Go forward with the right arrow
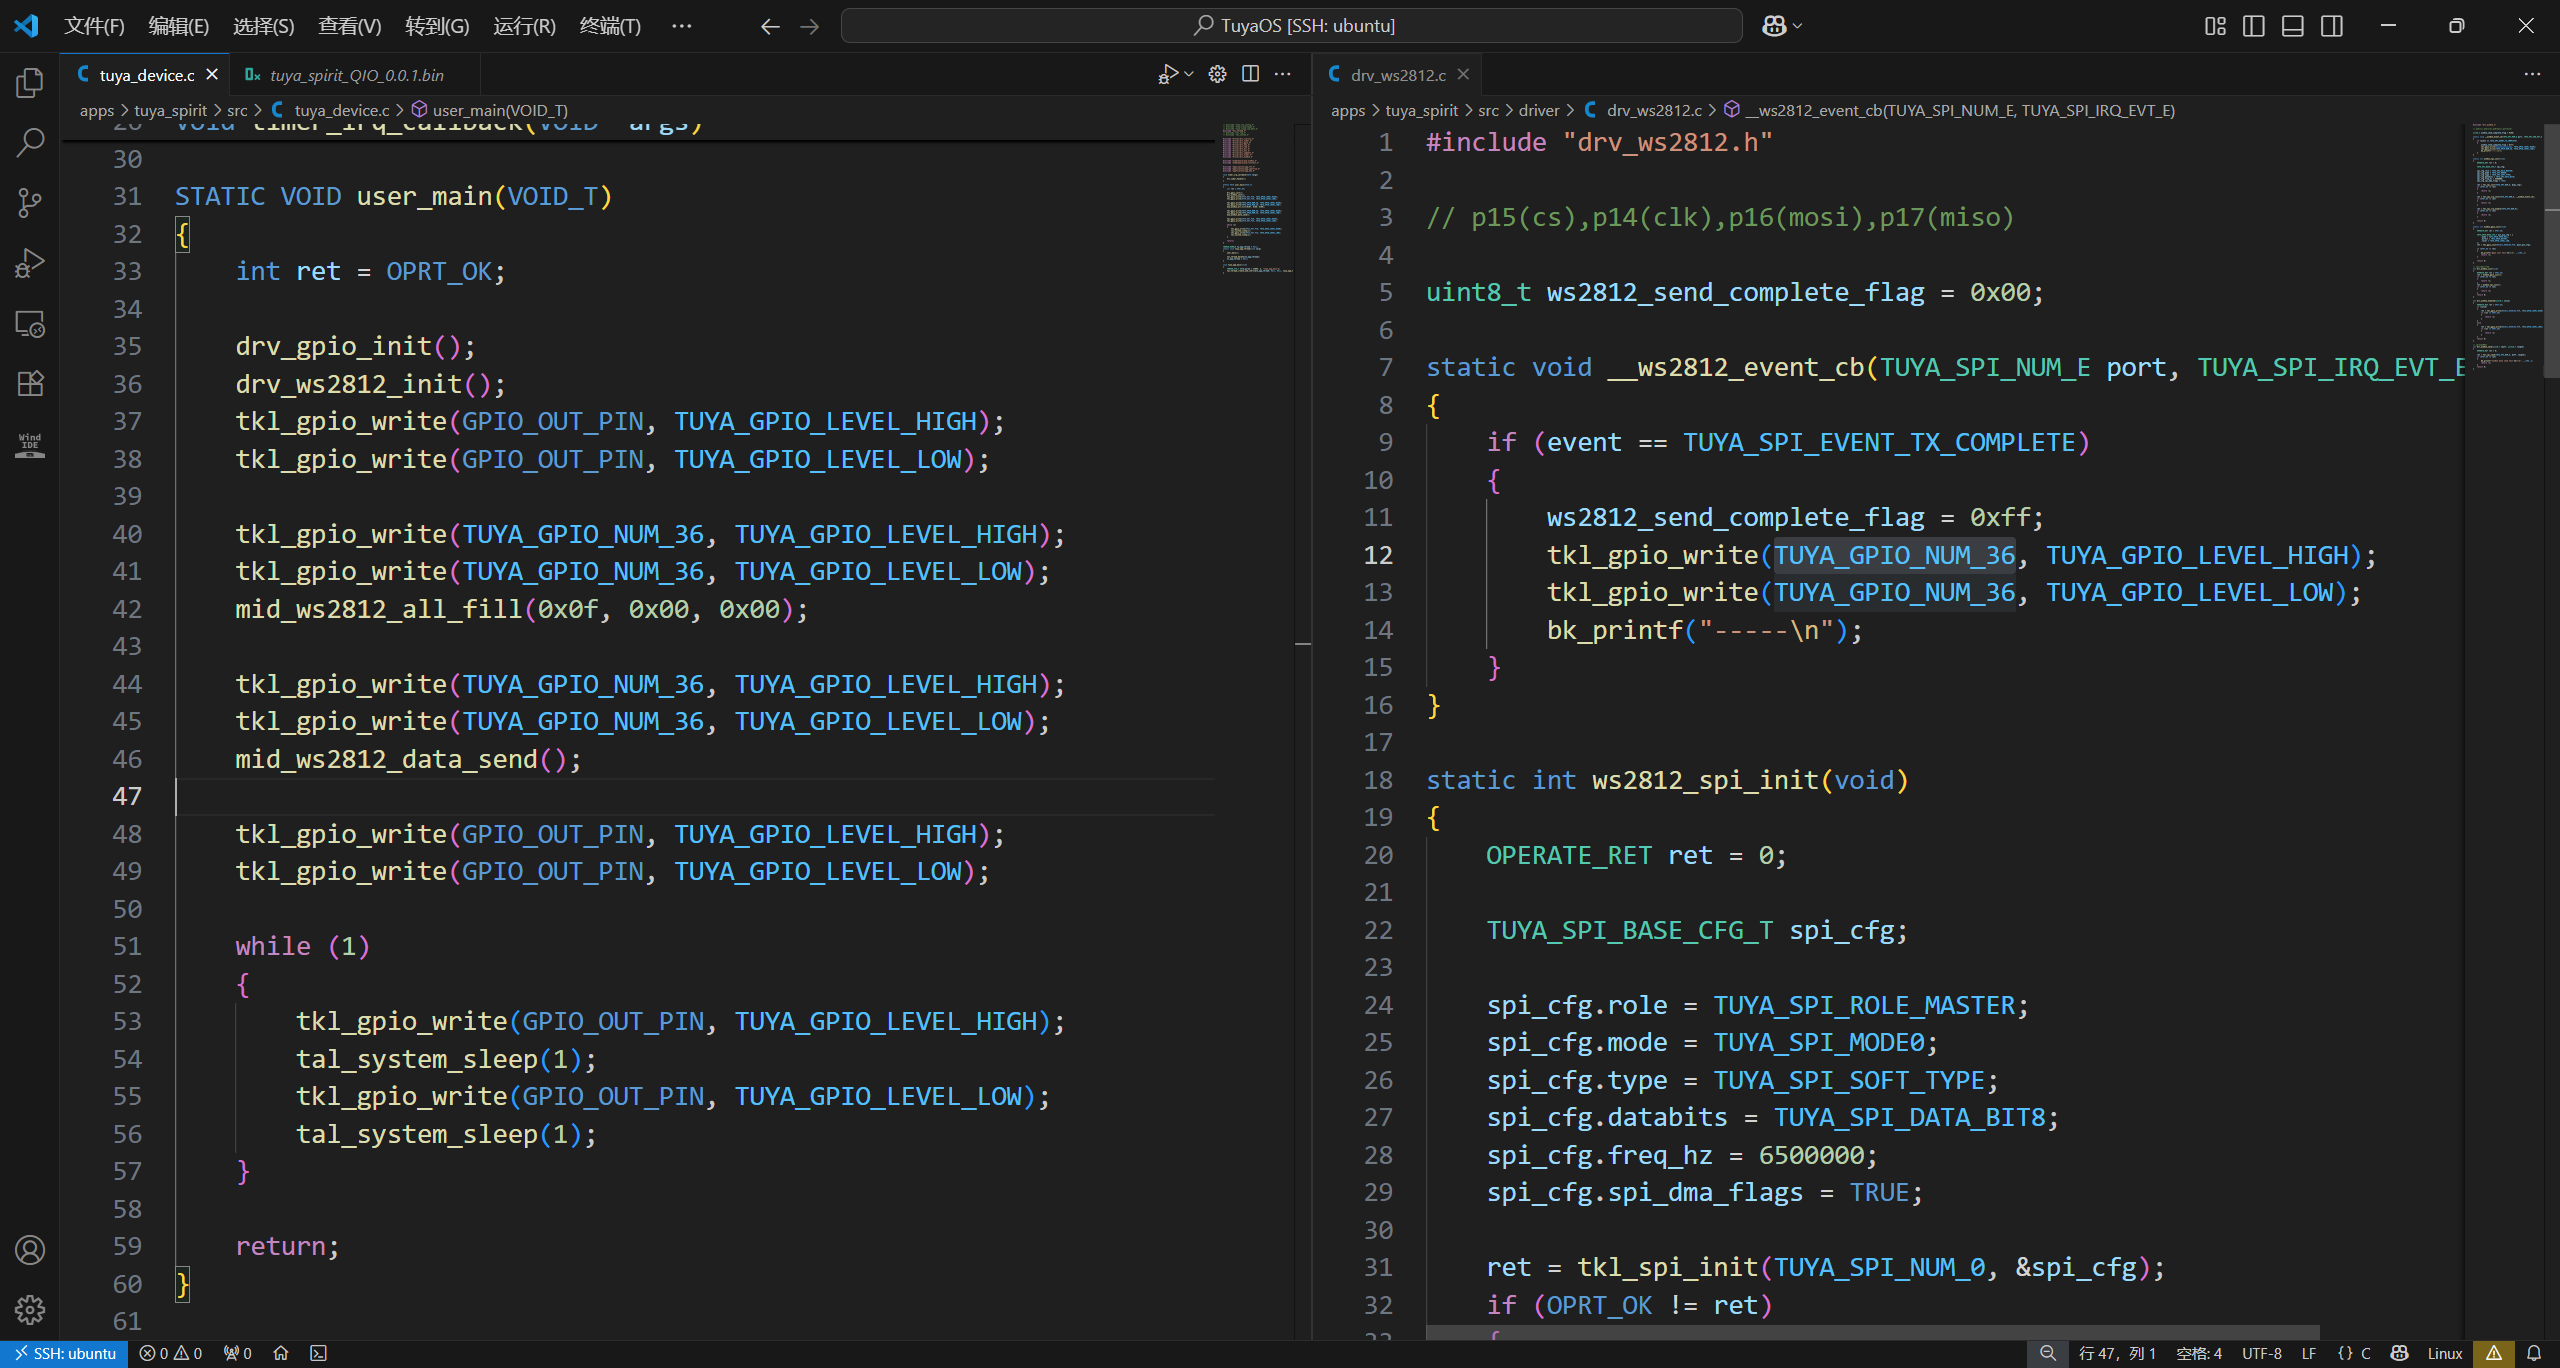The image size is (2560, 1368). (810, 27)
